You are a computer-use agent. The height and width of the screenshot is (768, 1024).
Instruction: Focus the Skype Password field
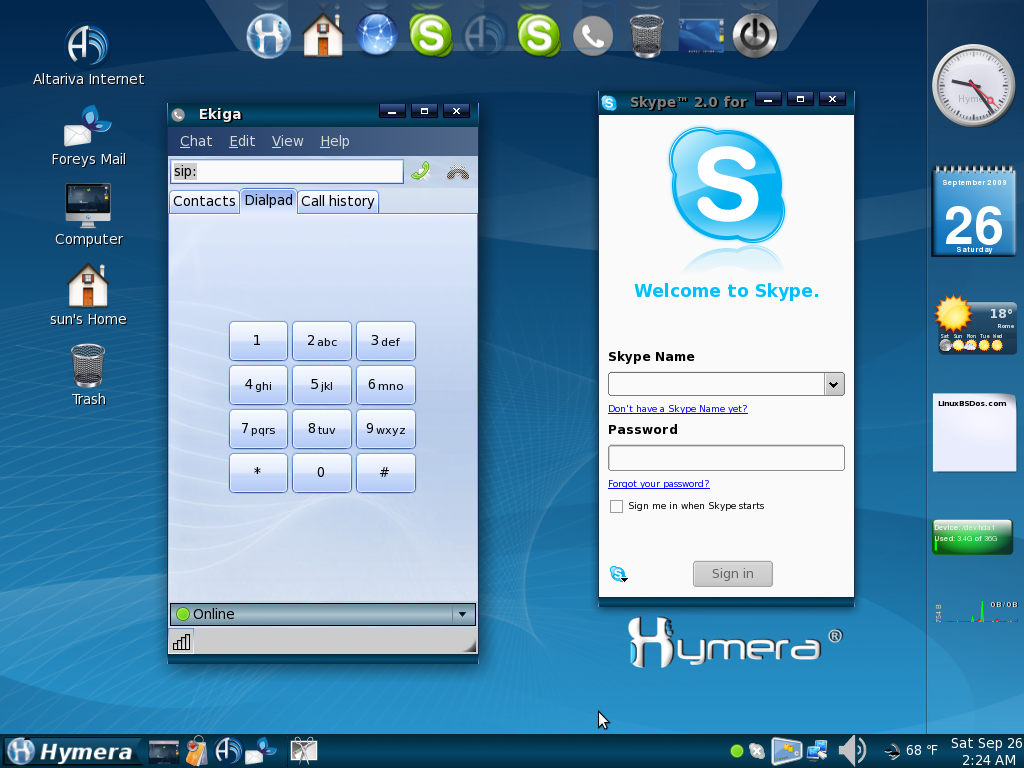pos(726,458)
